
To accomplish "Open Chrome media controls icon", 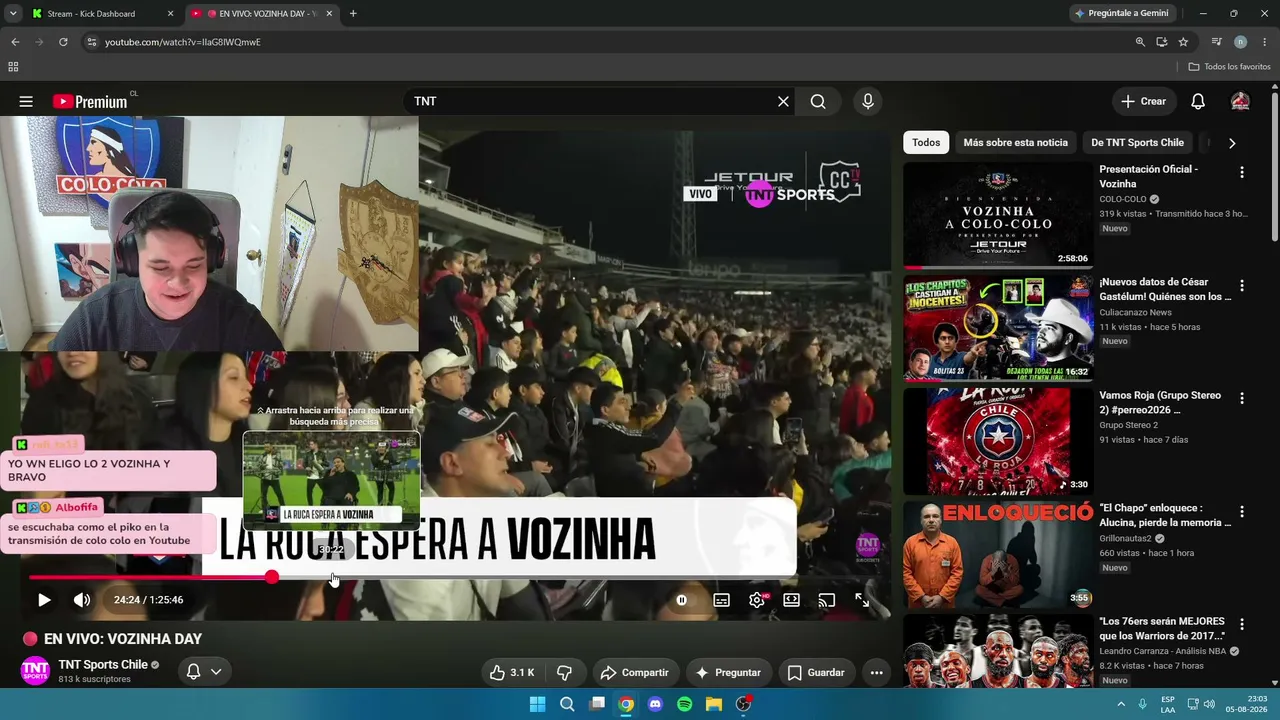I will (x=1216, y=42).
